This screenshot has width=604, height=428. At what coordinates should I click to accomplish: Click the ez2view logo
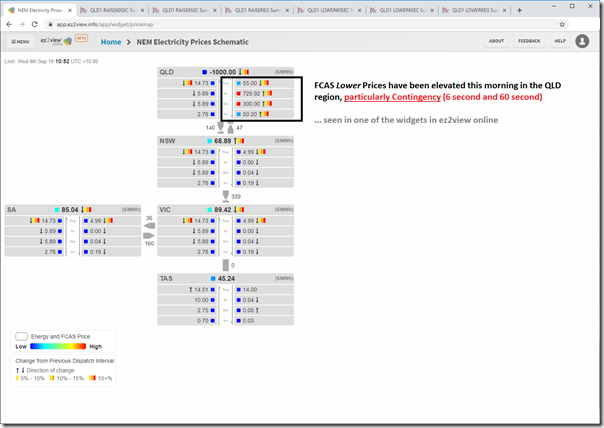pos(56,40)
